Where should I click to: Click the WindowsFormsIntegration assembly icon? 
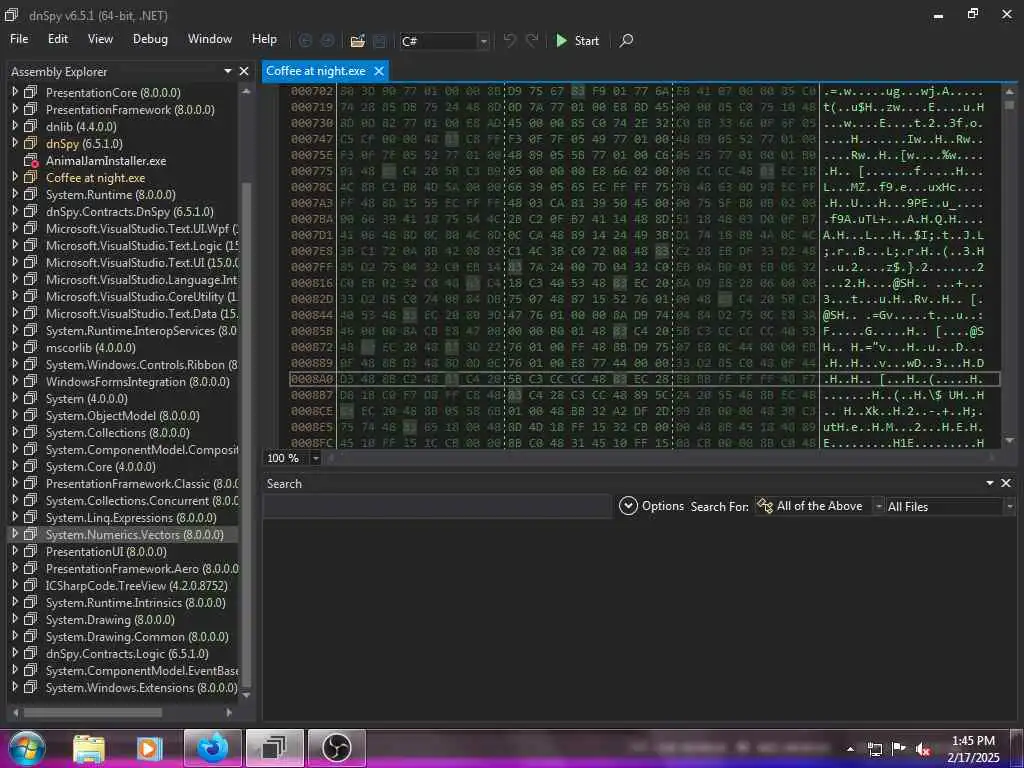(x=31, y=381)
